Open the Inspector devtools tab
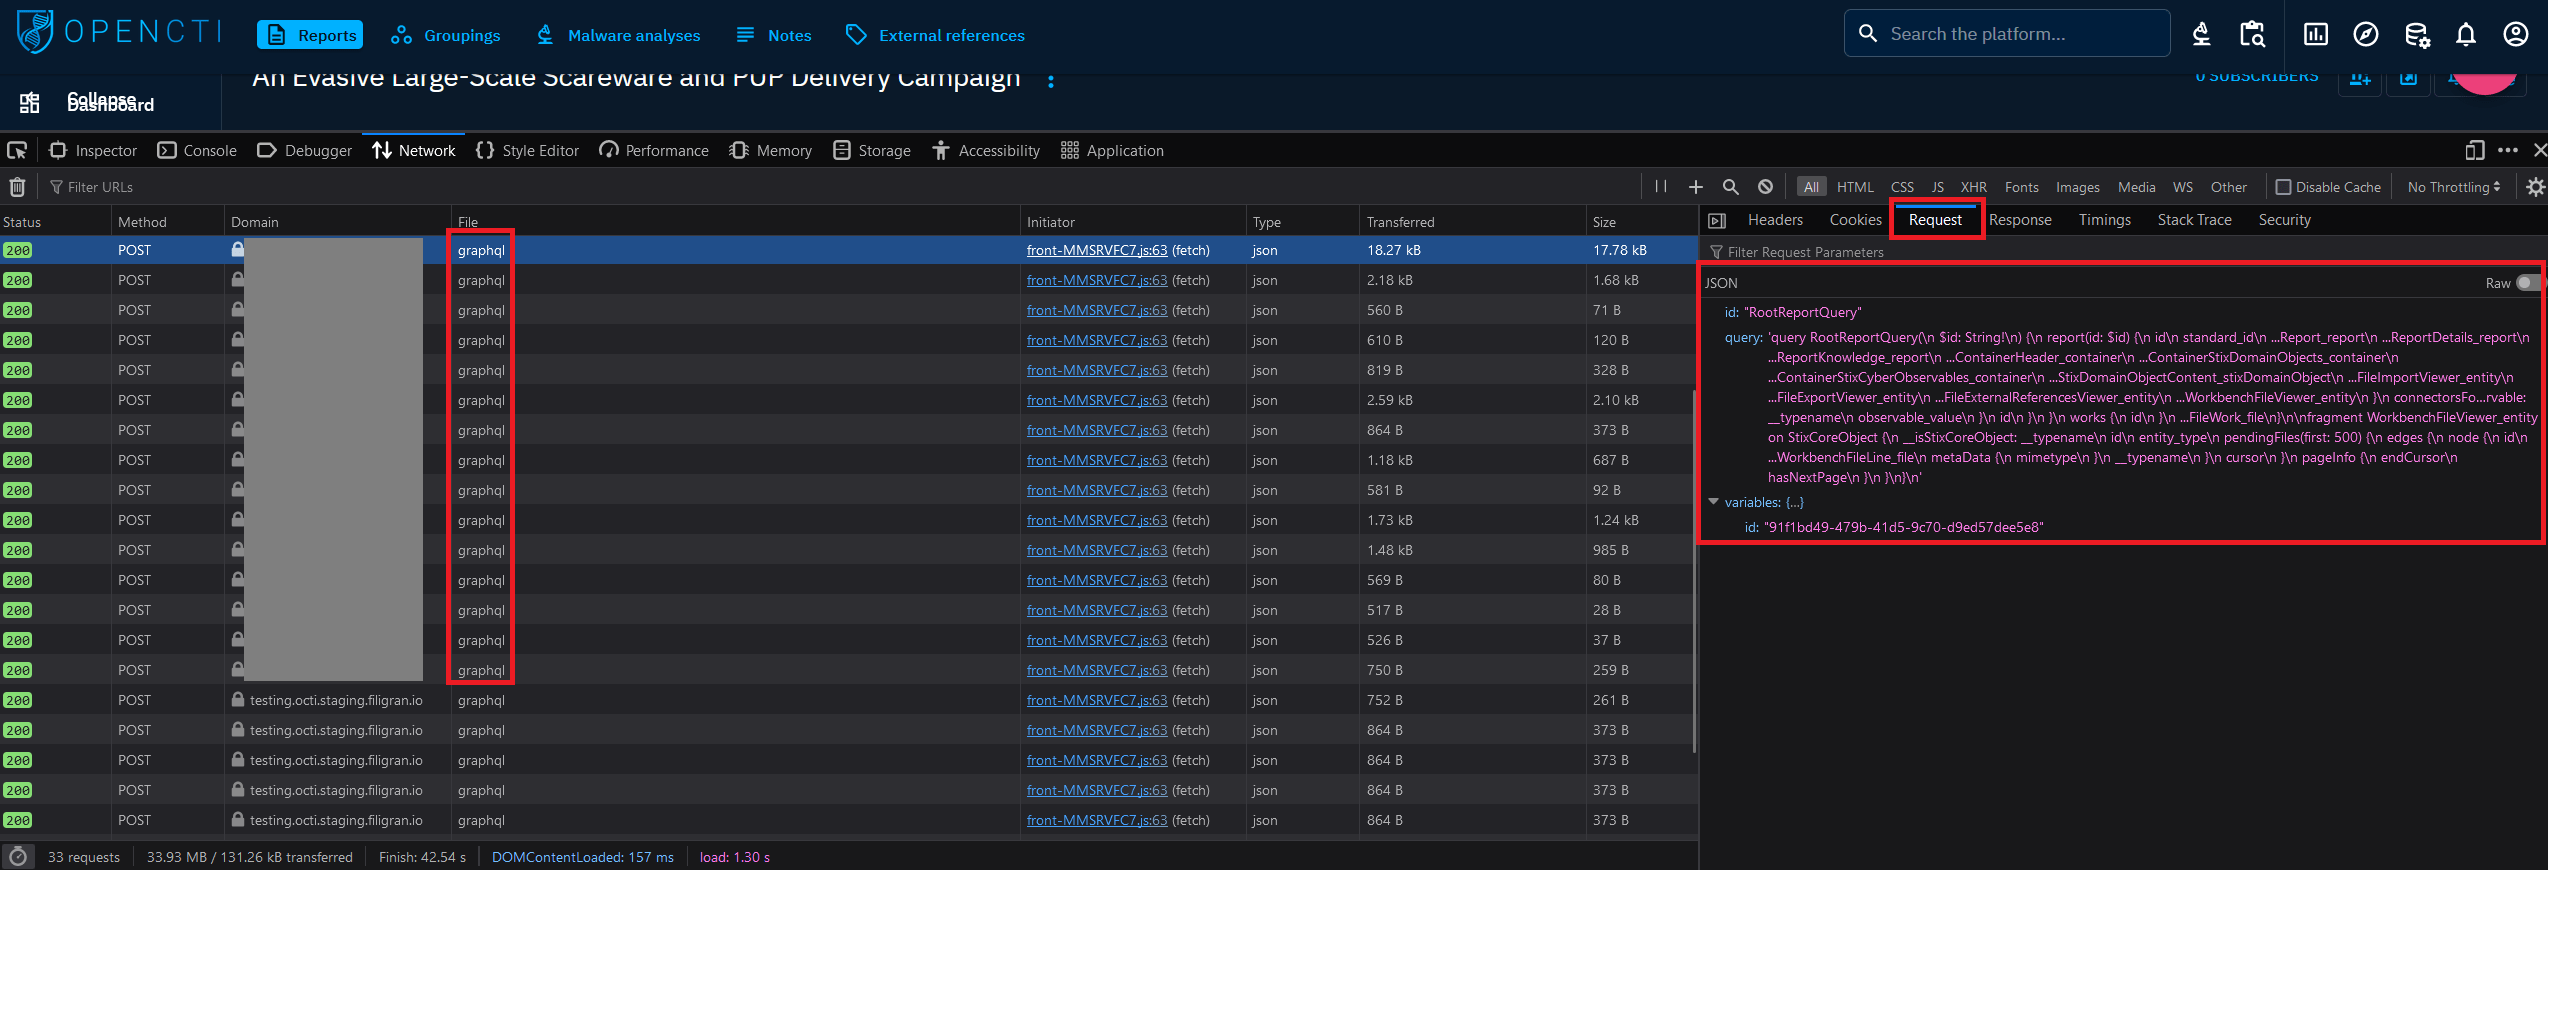Viewport: 2564px width, 1023px height. point(93,150)
